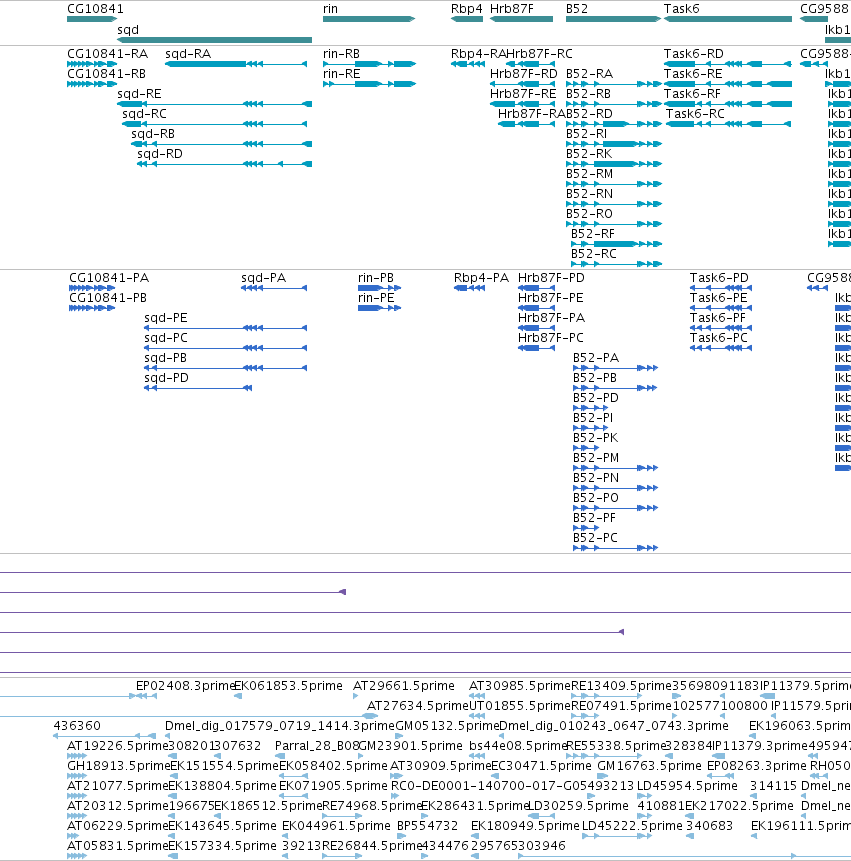Select transcript sqd-RC
The image size is (851, 861).
coord(214,124)
